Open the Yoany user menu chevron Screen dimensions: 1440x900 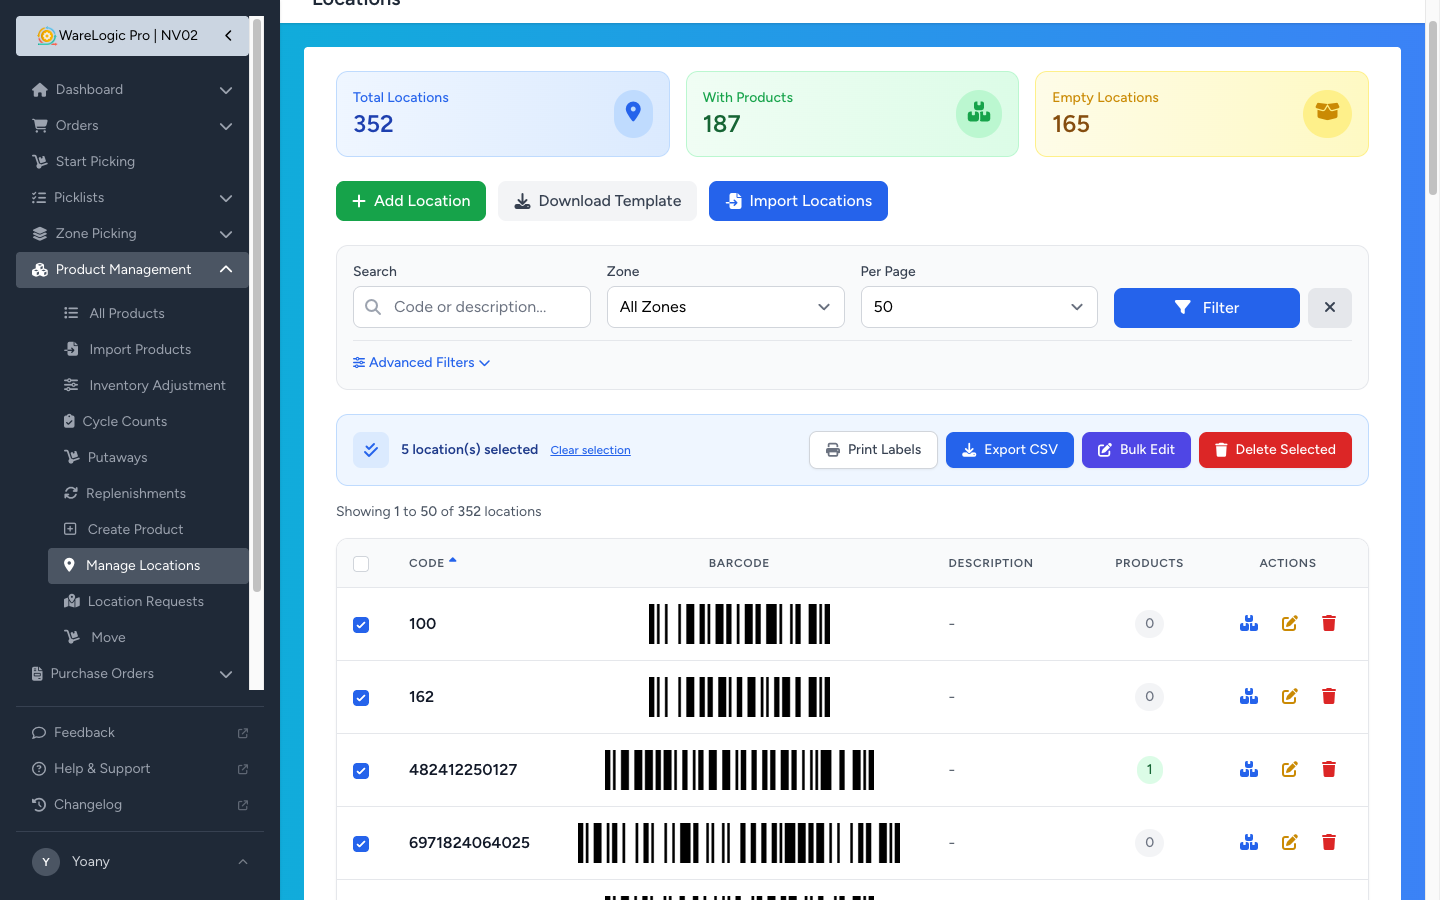point(242,862)
